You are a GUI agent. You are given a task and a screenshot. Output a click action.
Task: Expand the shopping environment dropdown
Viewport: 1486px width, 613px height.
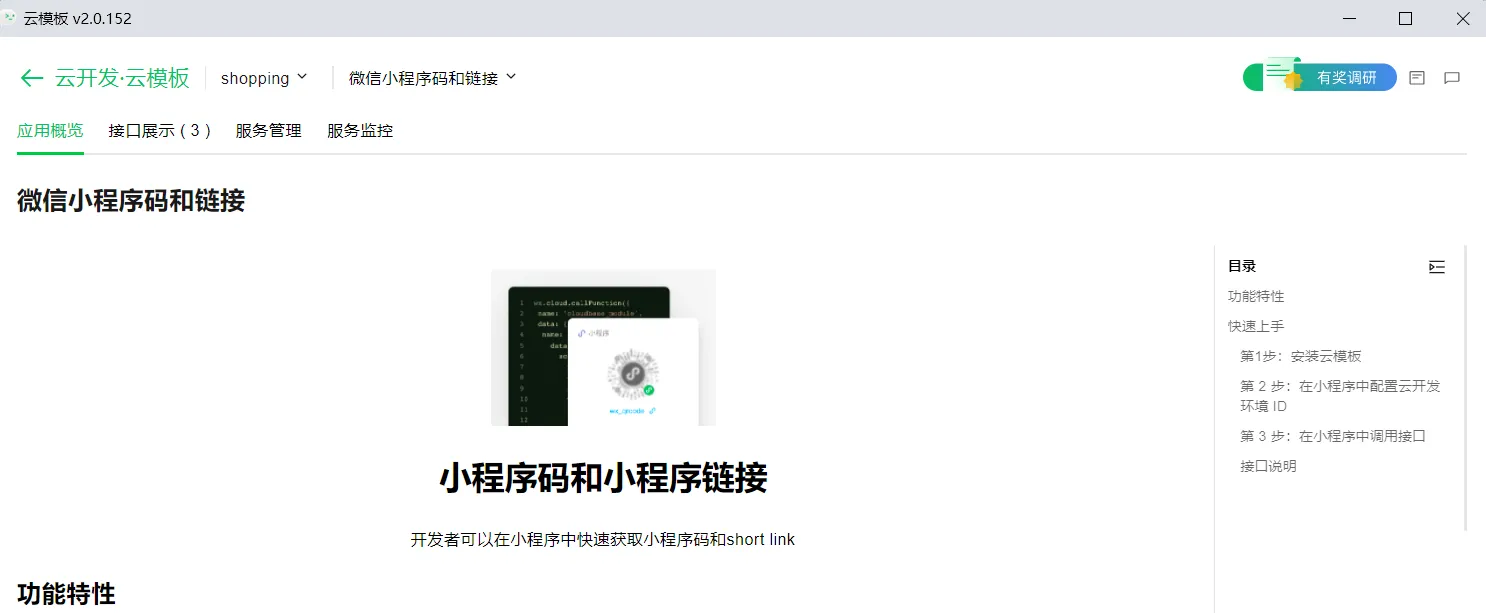(x=264, y=78)
